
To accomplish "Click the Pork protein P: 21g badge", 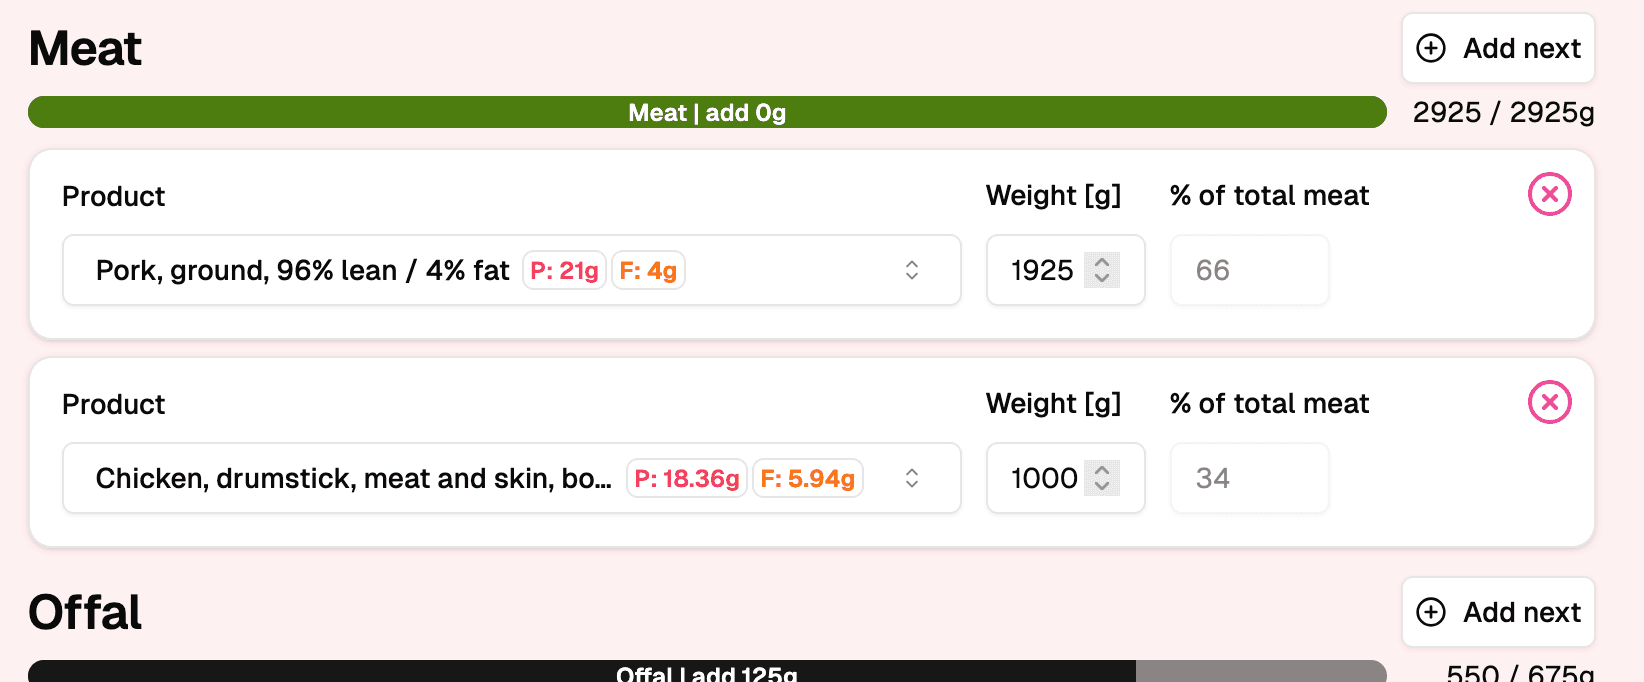I will [564, 270].
